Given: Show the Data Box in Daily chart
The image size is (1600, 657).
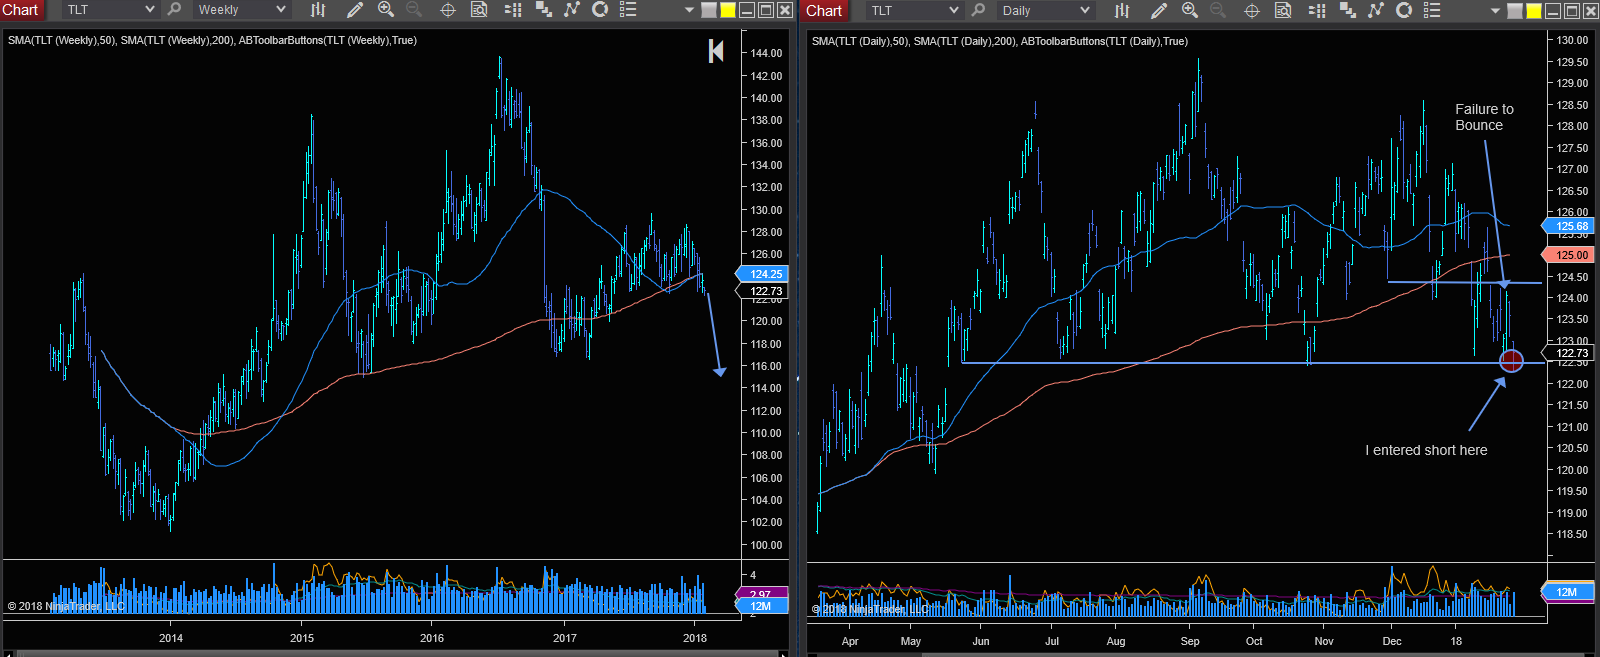Looking at the screenshot, I should [1283, 10].
